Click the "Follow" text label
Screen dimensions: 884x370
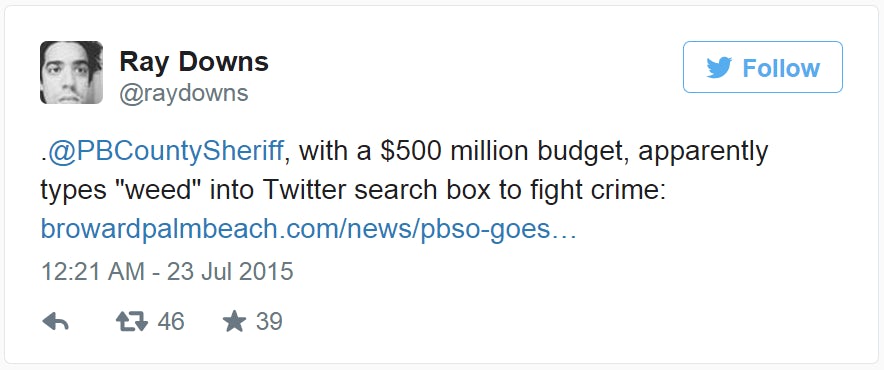coord(781,68)
